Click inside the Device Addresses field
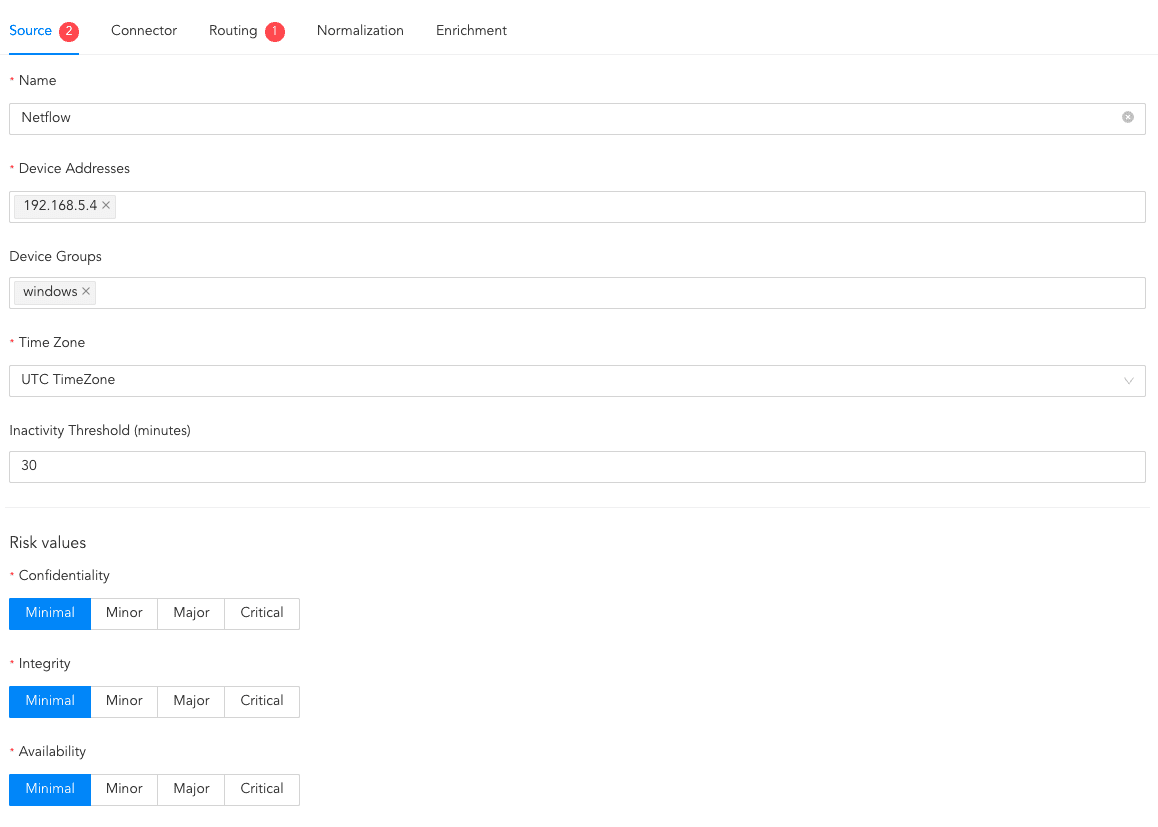 coord(630,207)
